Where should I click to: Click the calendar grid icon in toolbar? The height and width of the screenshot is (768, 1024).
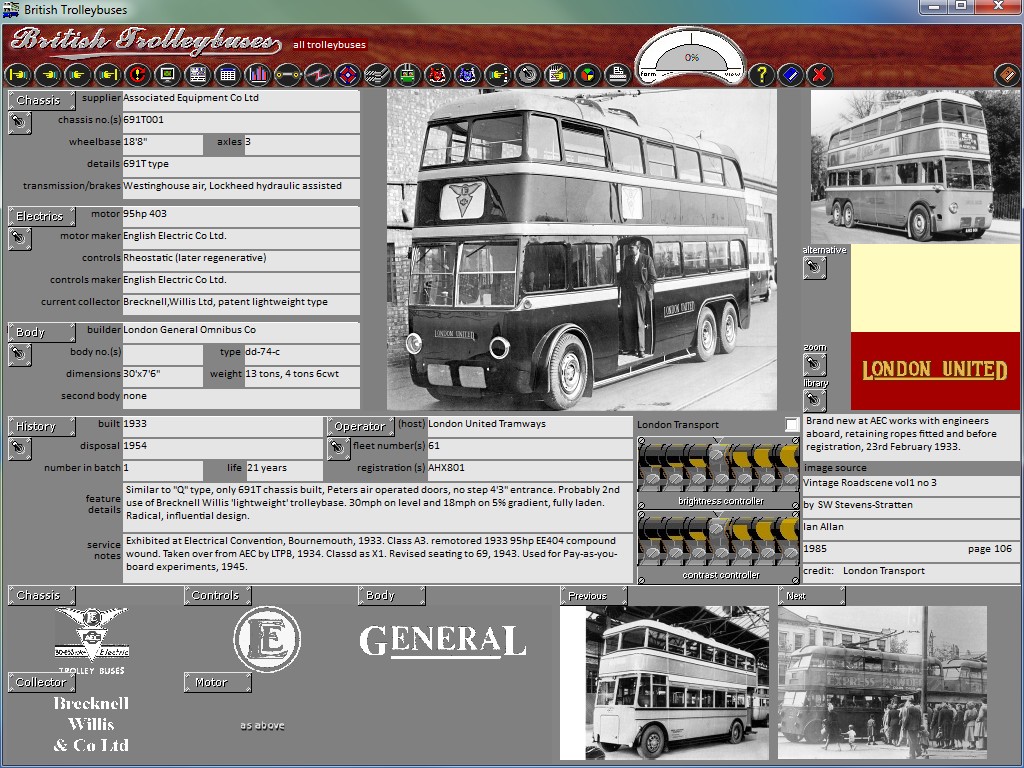pyautogui.click(x=227, y=74)
